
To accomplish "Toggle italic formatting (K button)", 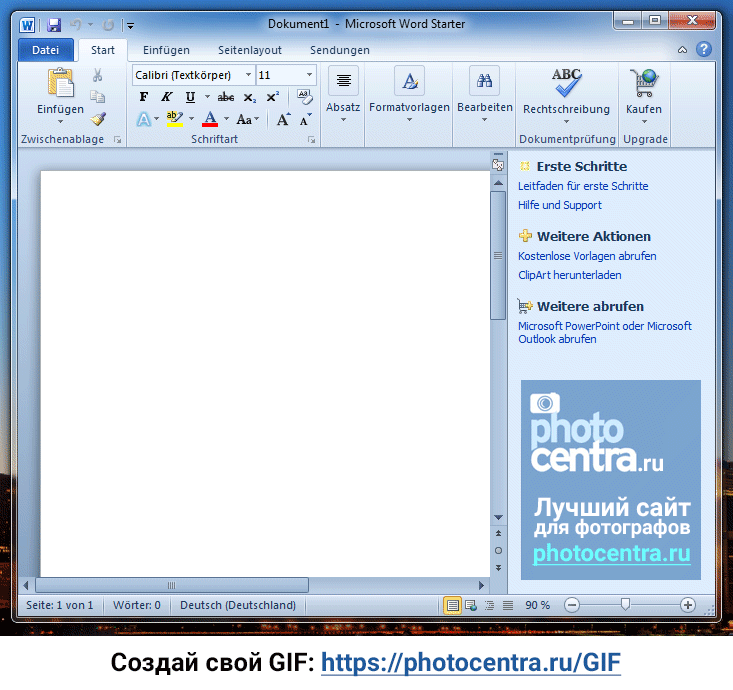I will [166, 97].
